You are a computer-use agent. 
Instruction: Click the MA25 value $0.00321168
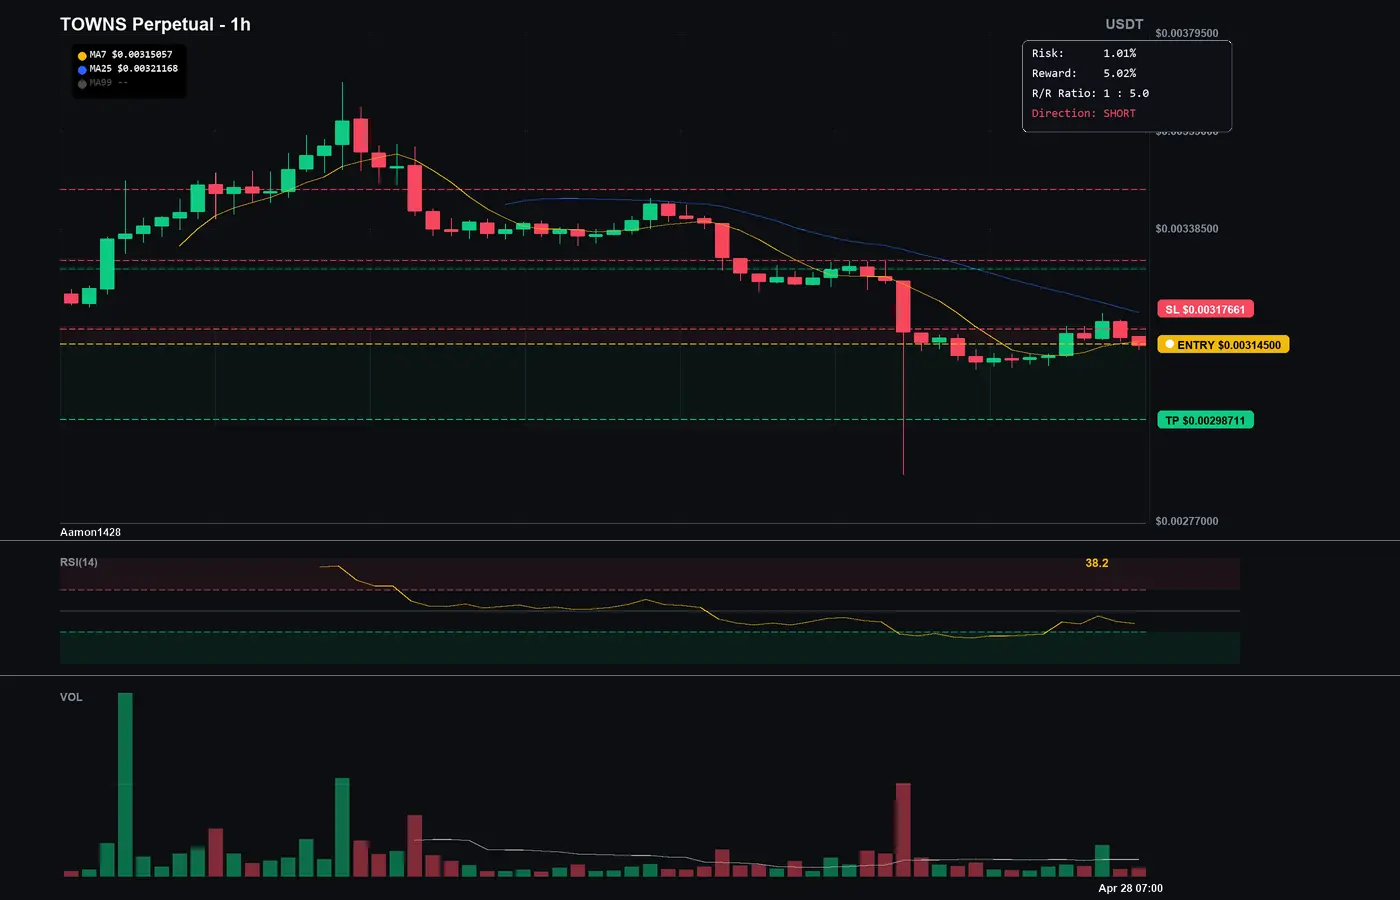147,69
